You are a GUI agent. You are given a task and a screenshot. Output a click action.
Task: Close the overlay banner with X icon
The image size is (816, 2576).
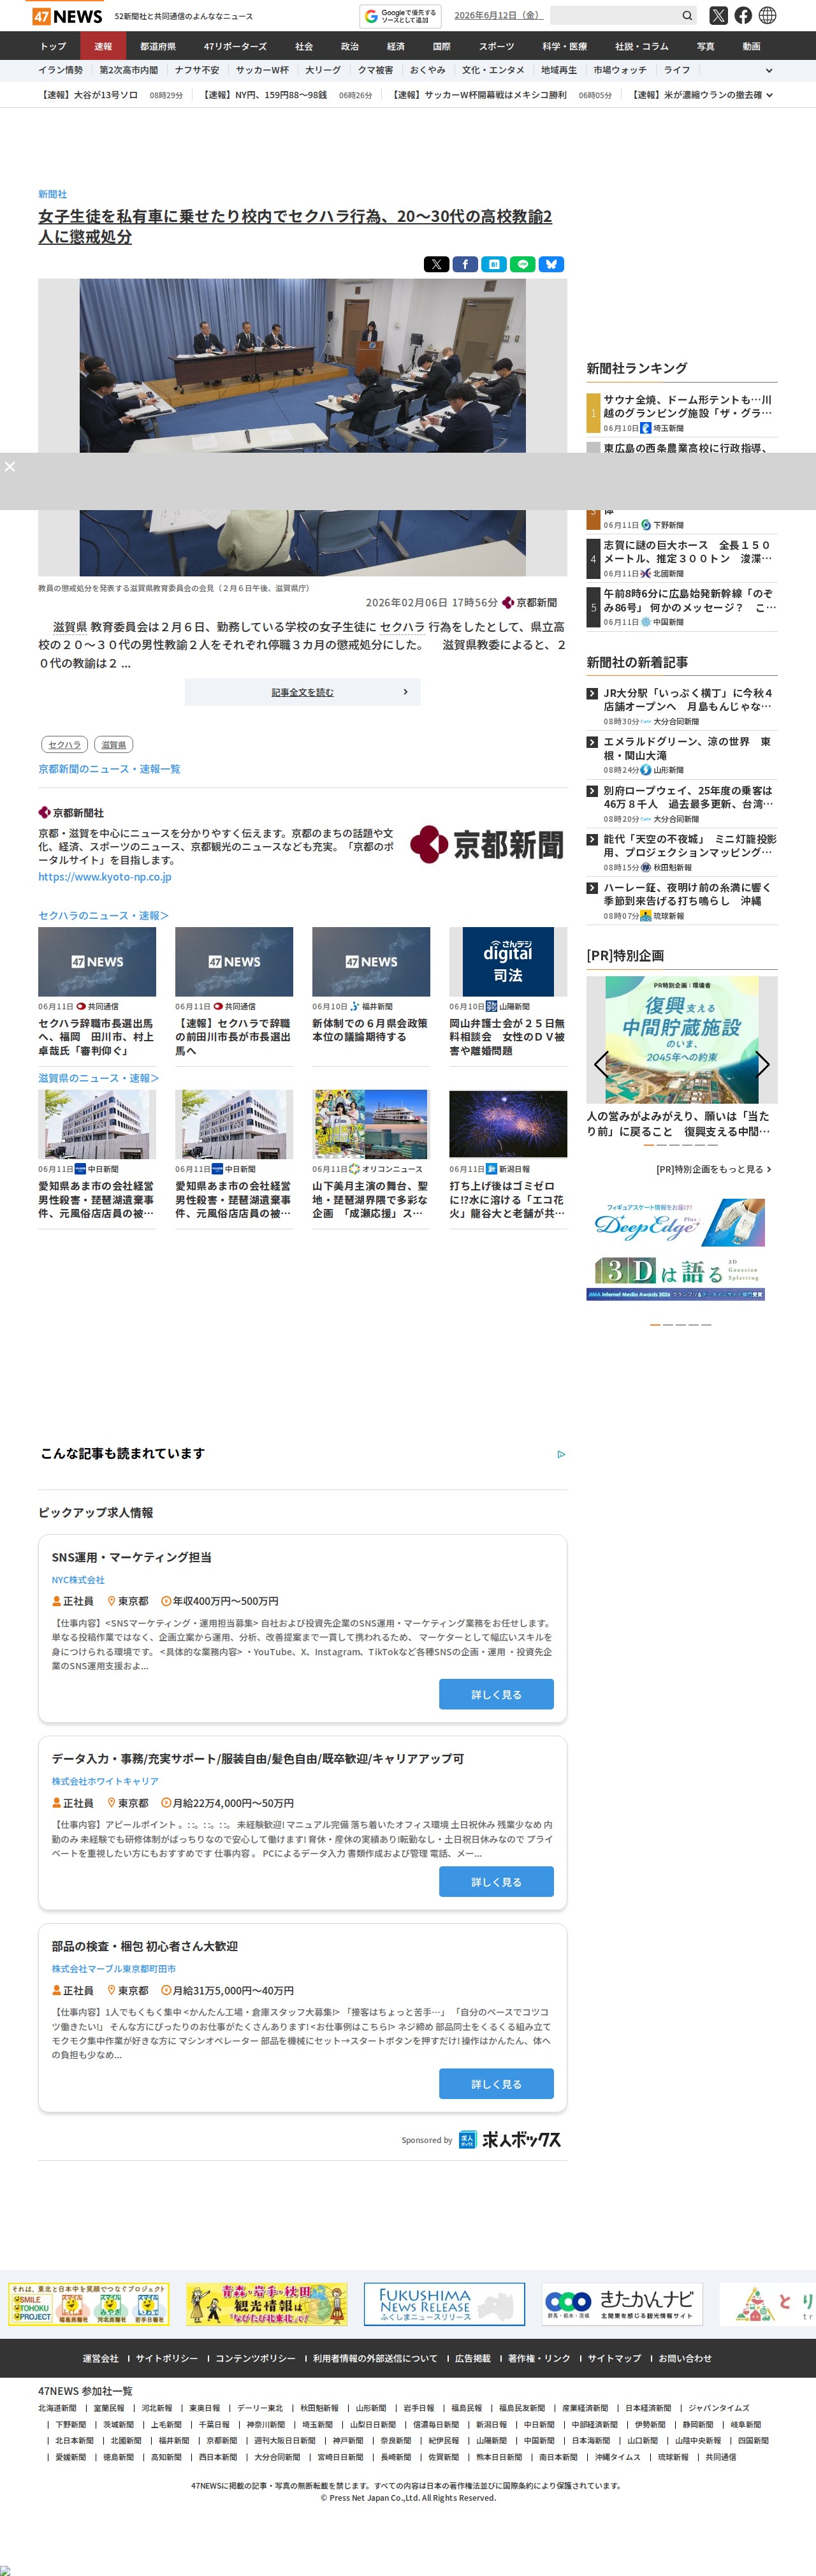(x=10, y=466)
